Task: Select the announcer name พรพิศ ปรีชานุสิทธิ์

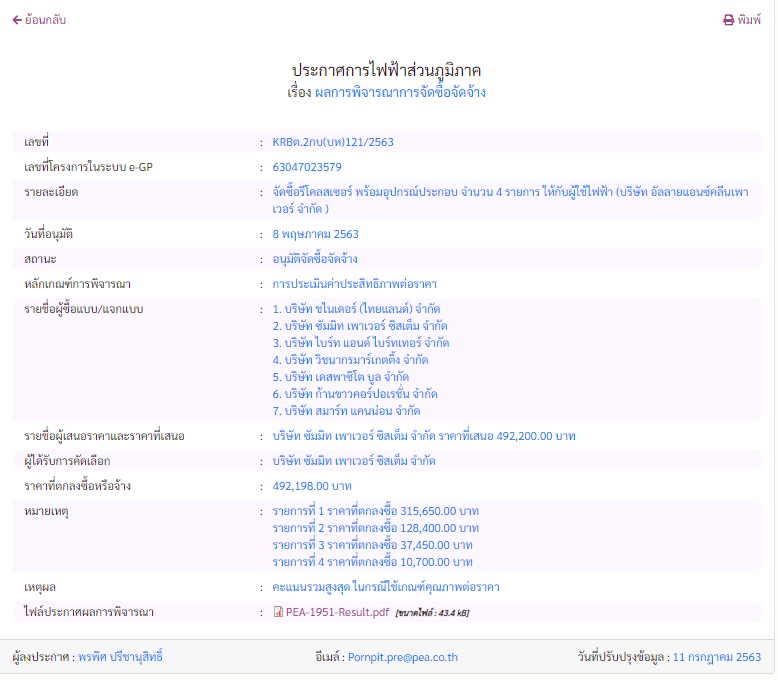Action: [120, 657]
